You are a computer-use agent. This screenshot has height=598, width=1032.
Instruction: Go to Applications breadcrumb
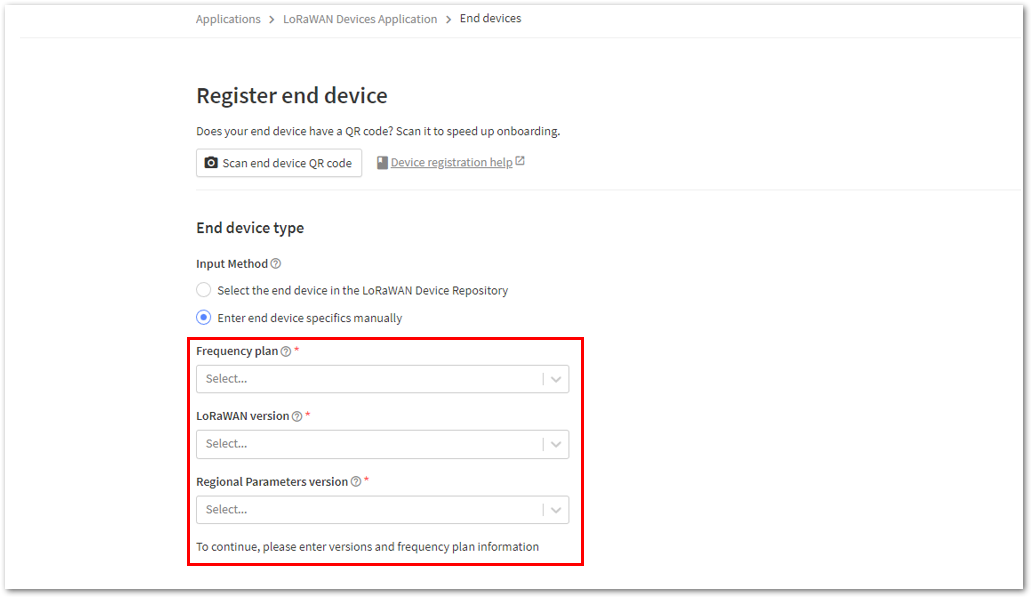coord(228,19)
